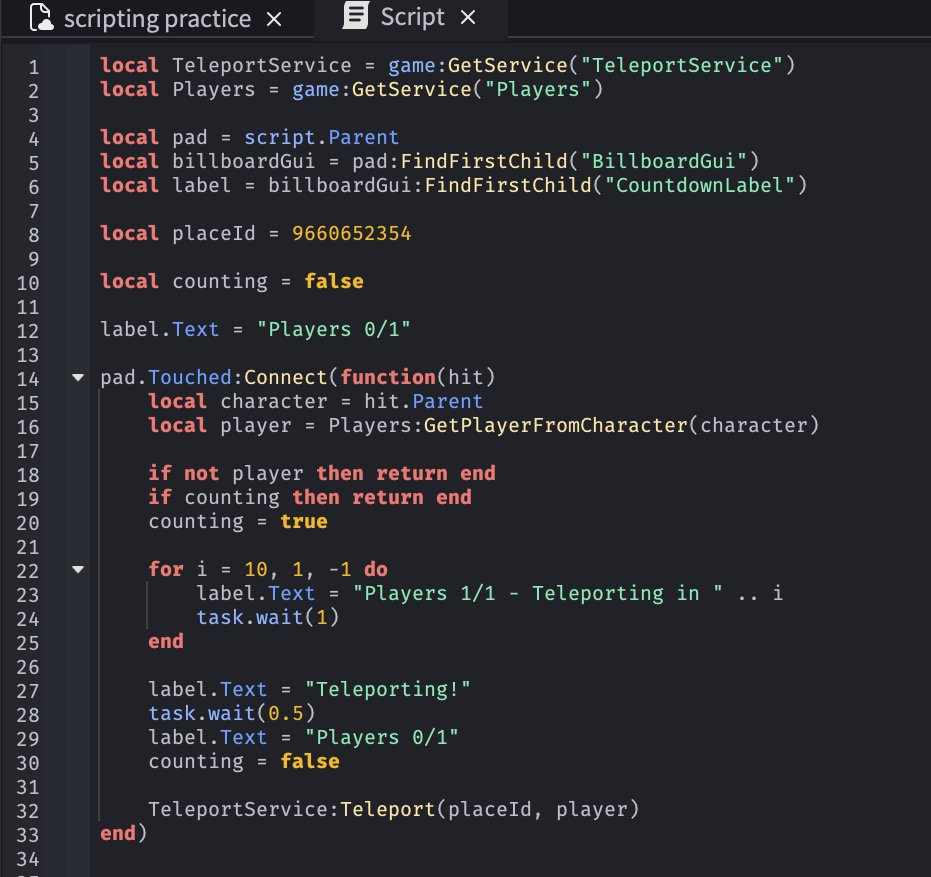
Task: Click the place file icon on scripting practice tab
Action: 40,17
